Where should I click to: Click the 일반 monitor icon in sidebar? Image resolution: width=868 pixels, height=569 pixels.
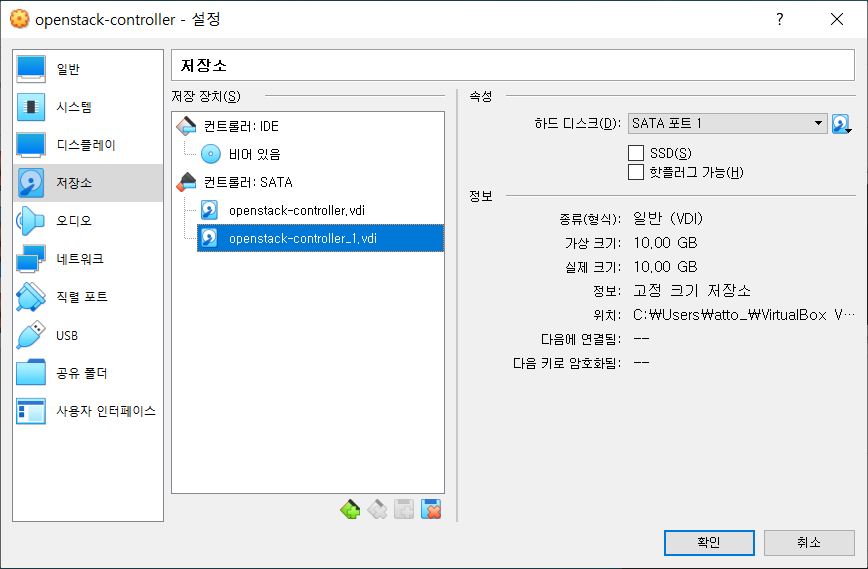30,69
